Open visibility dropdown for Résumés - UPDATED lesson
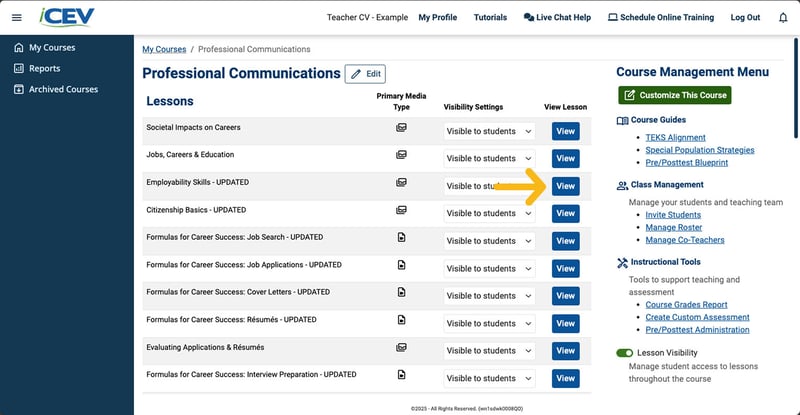The image size is (800, 415). click(x=489, y=323)
